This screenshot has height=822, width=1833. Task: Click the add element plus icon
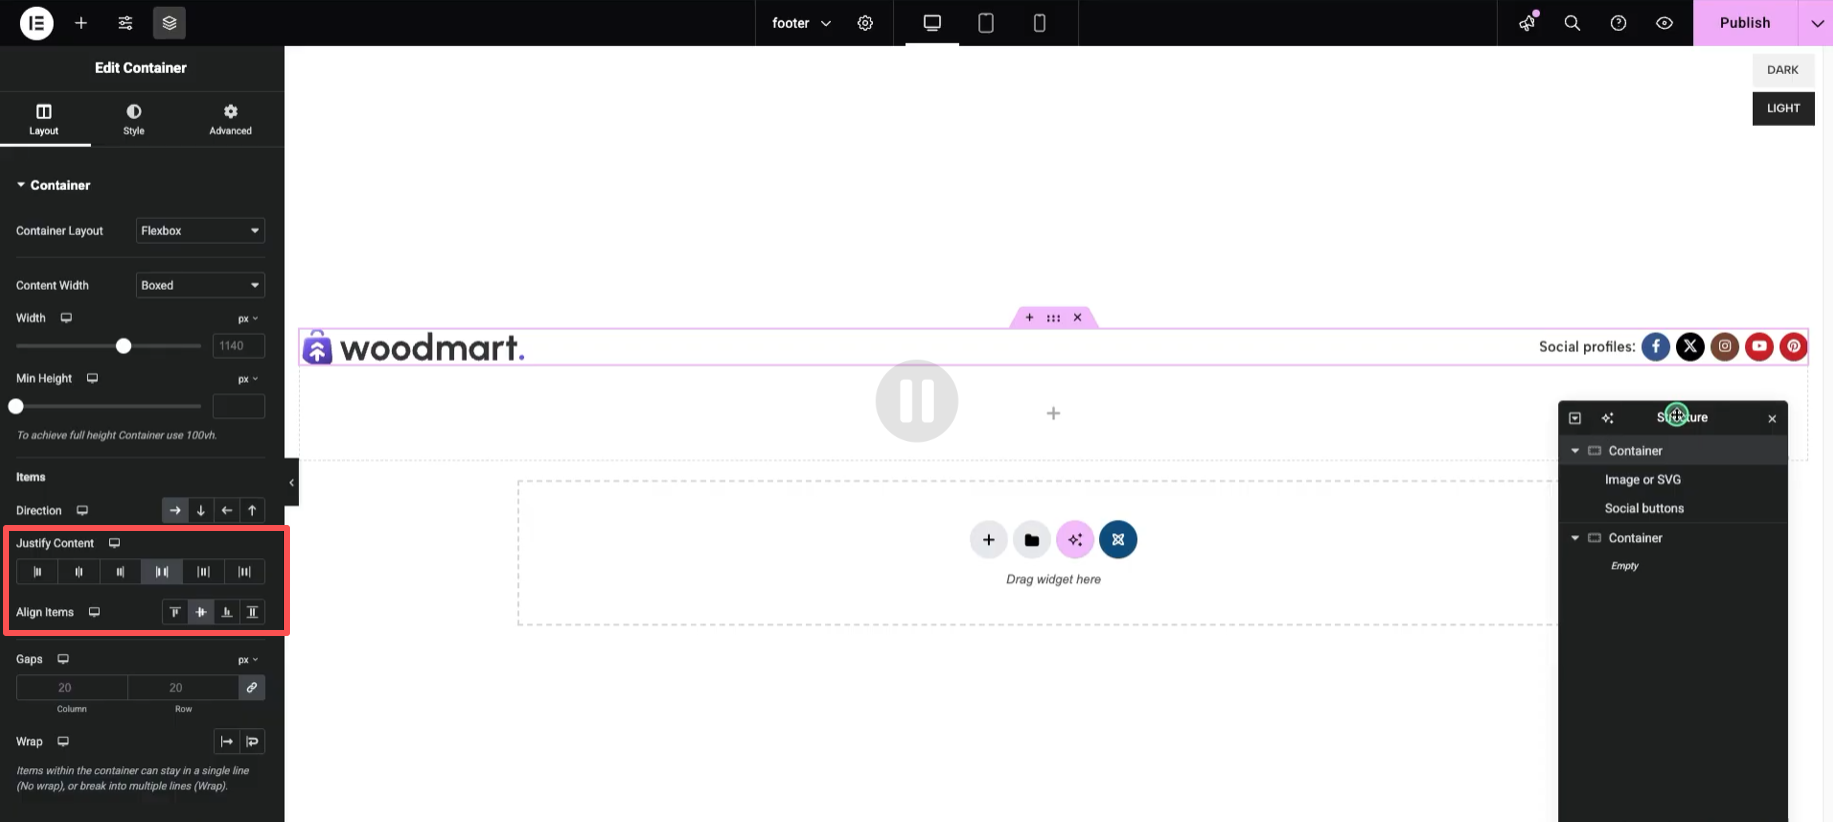pos(81,23)
